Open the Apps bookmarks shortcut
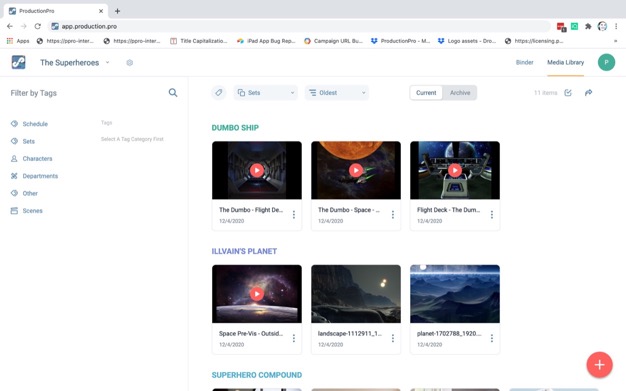This screenshot has width=626, height=391. point(18,41)
